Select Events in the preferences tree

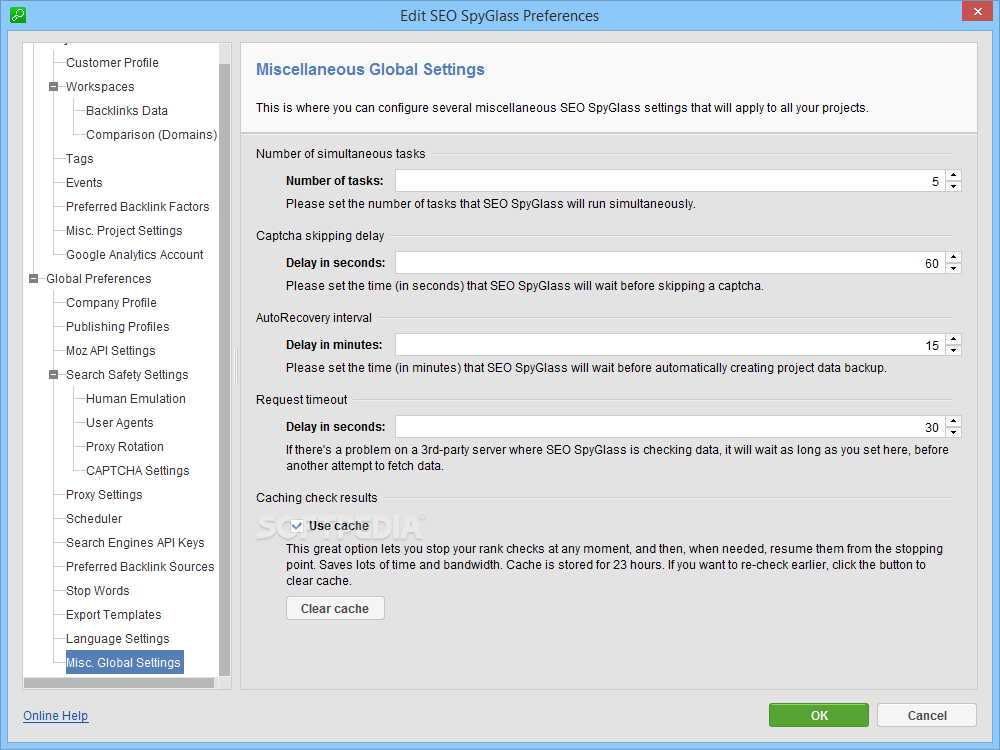coord(84,182)
